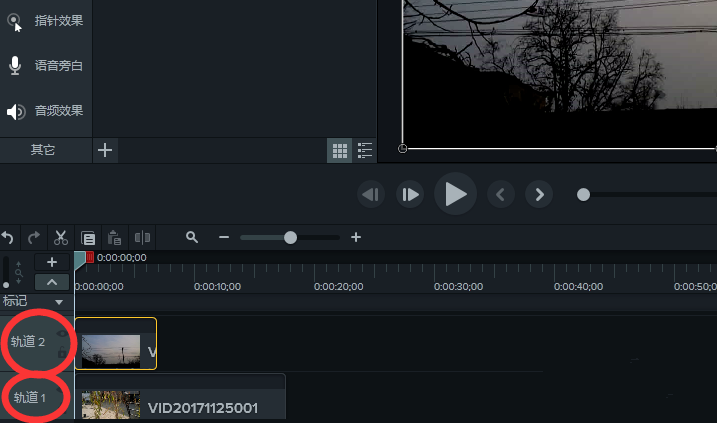Step back one frame in preview
Image resolution: width=717 pixels, height=423 pixels.
tap(372, 194)
